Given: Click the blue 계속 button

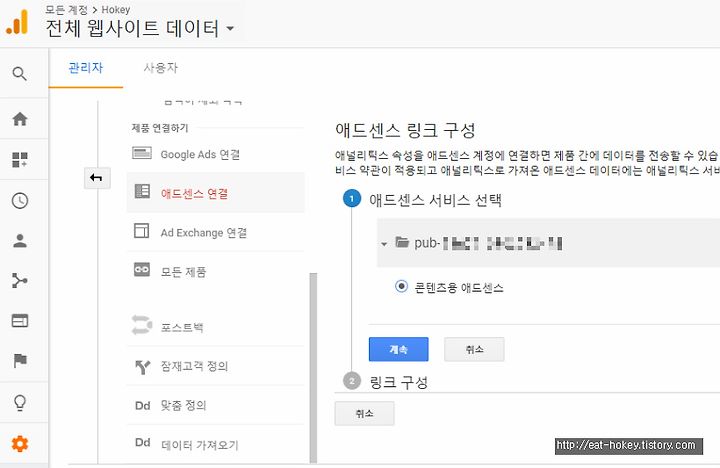Looking at the screenshot, I should click(x=399, y=350).
